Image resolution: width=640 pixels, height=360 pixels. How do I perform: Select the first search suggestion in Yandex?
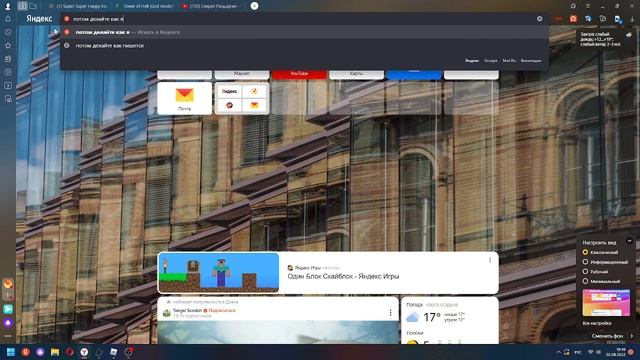(304, 32)
